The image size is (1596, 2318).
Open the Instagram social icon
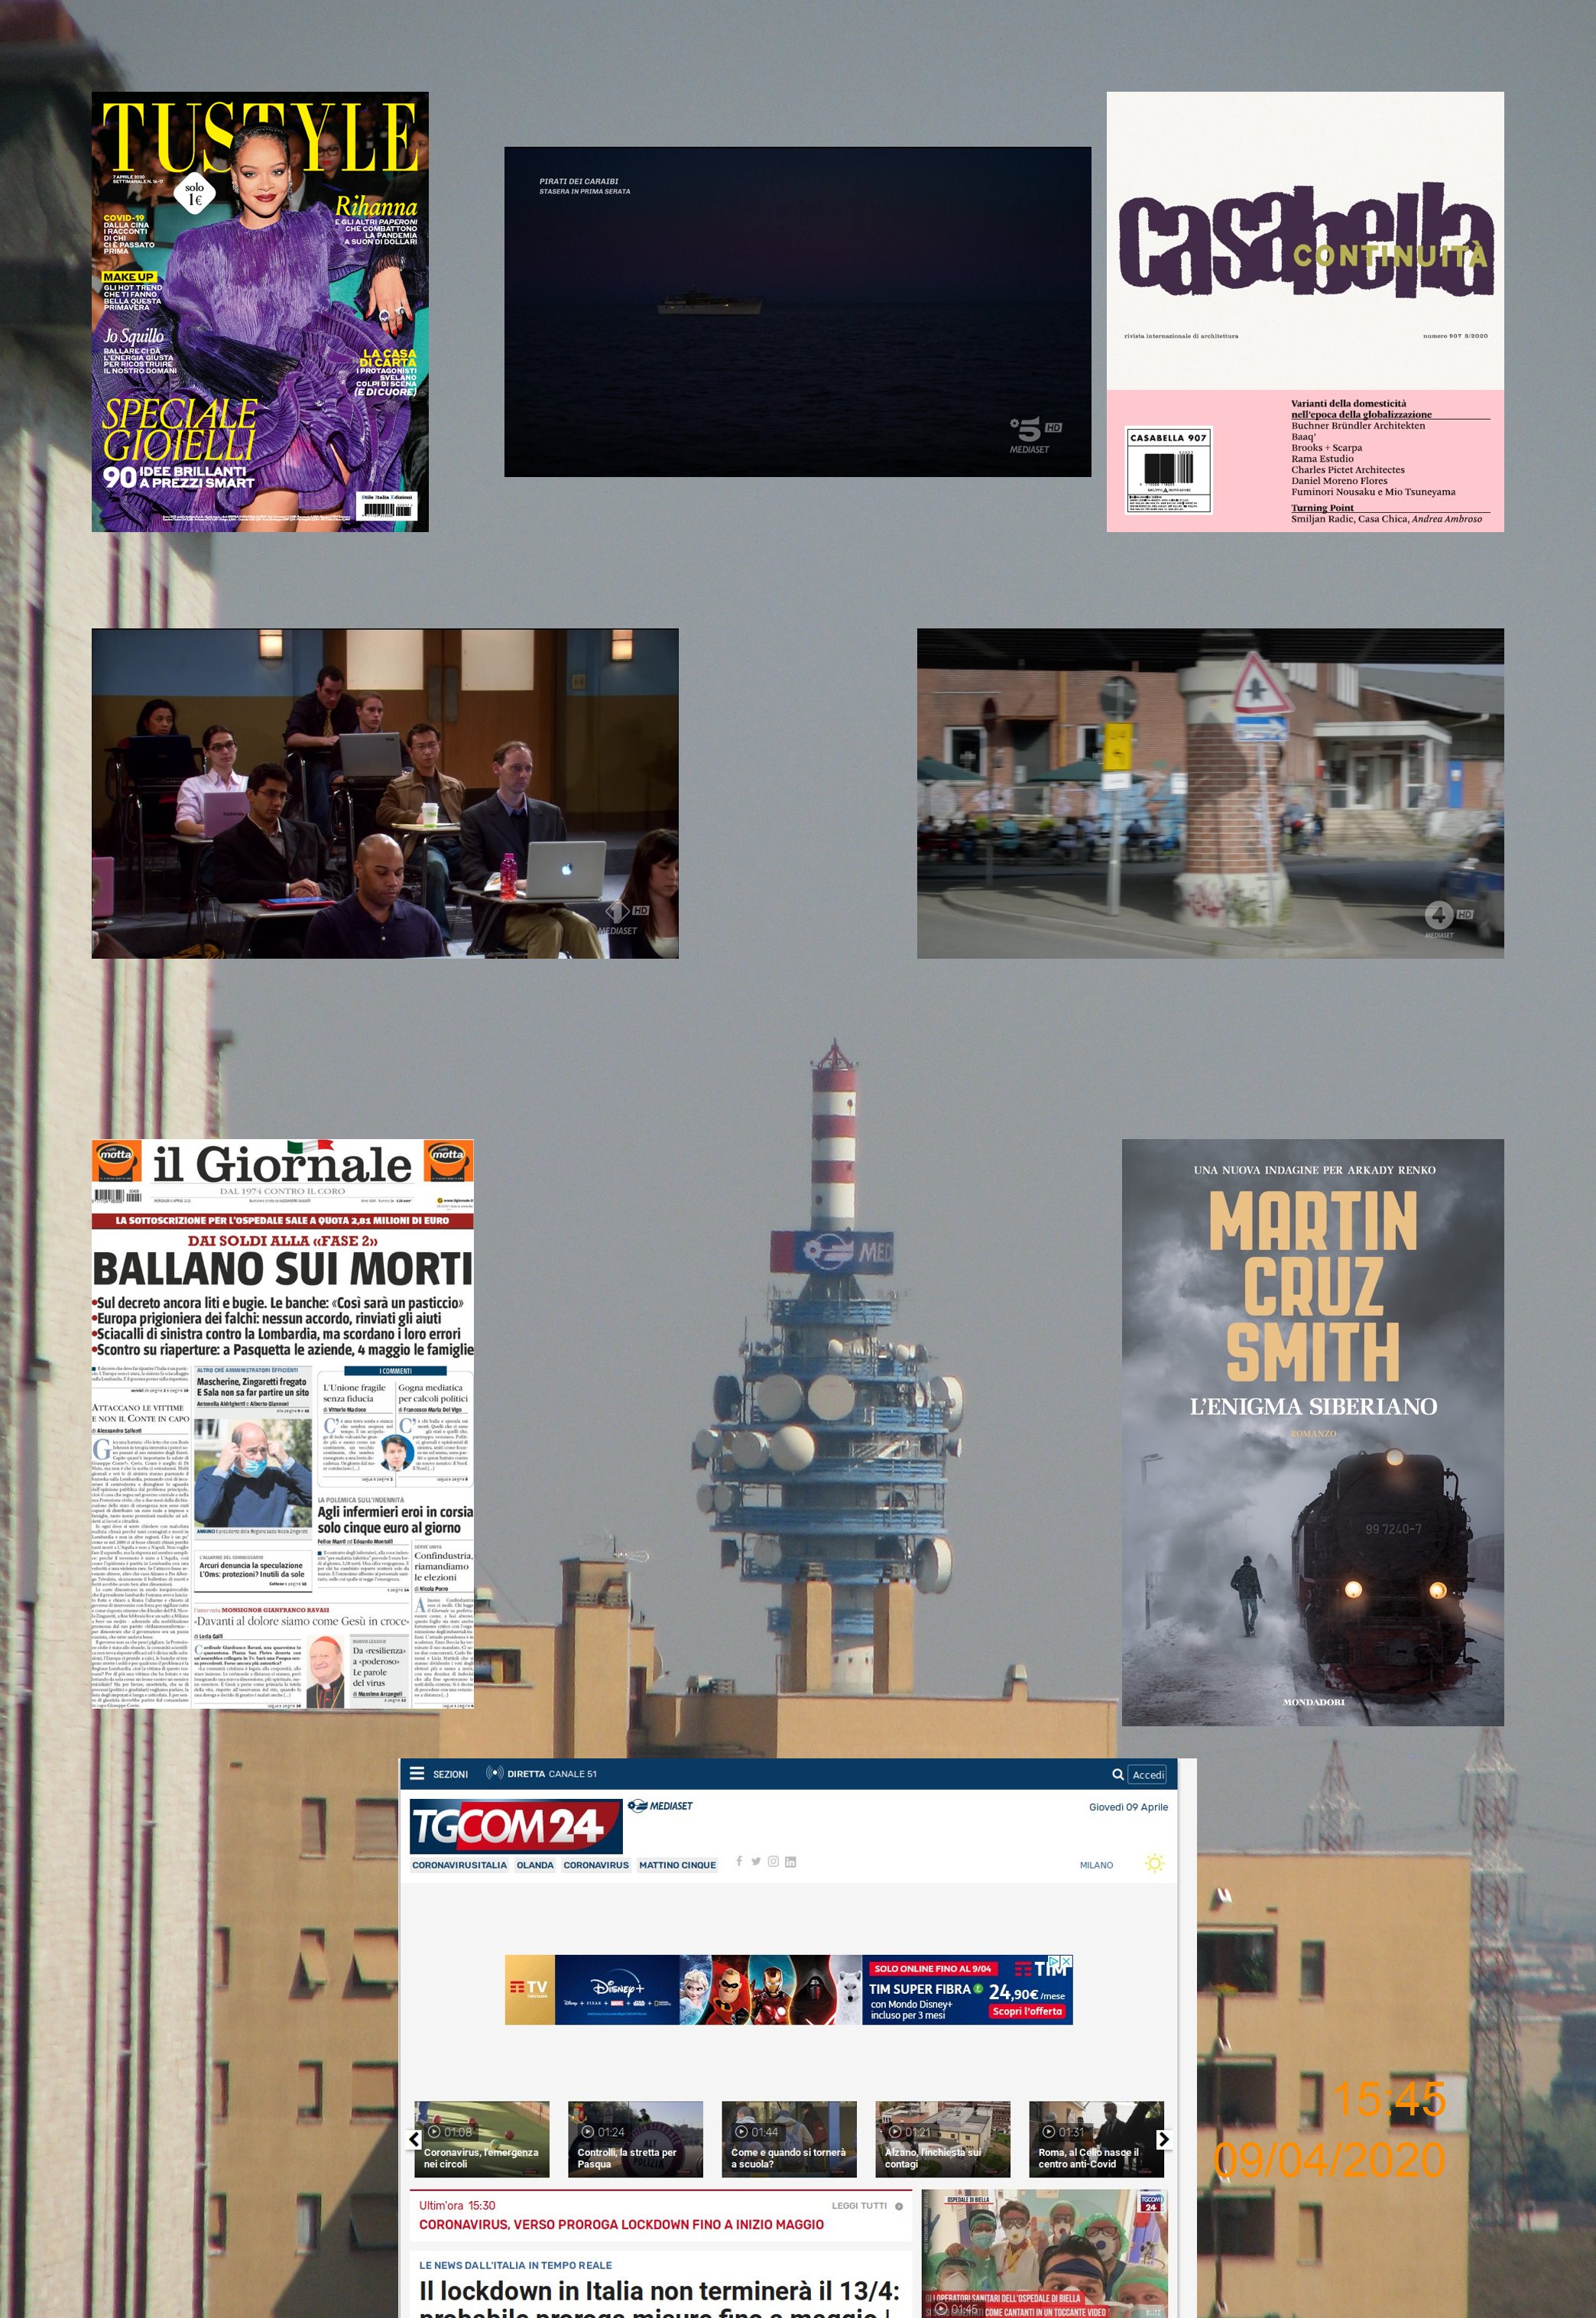773,1861
